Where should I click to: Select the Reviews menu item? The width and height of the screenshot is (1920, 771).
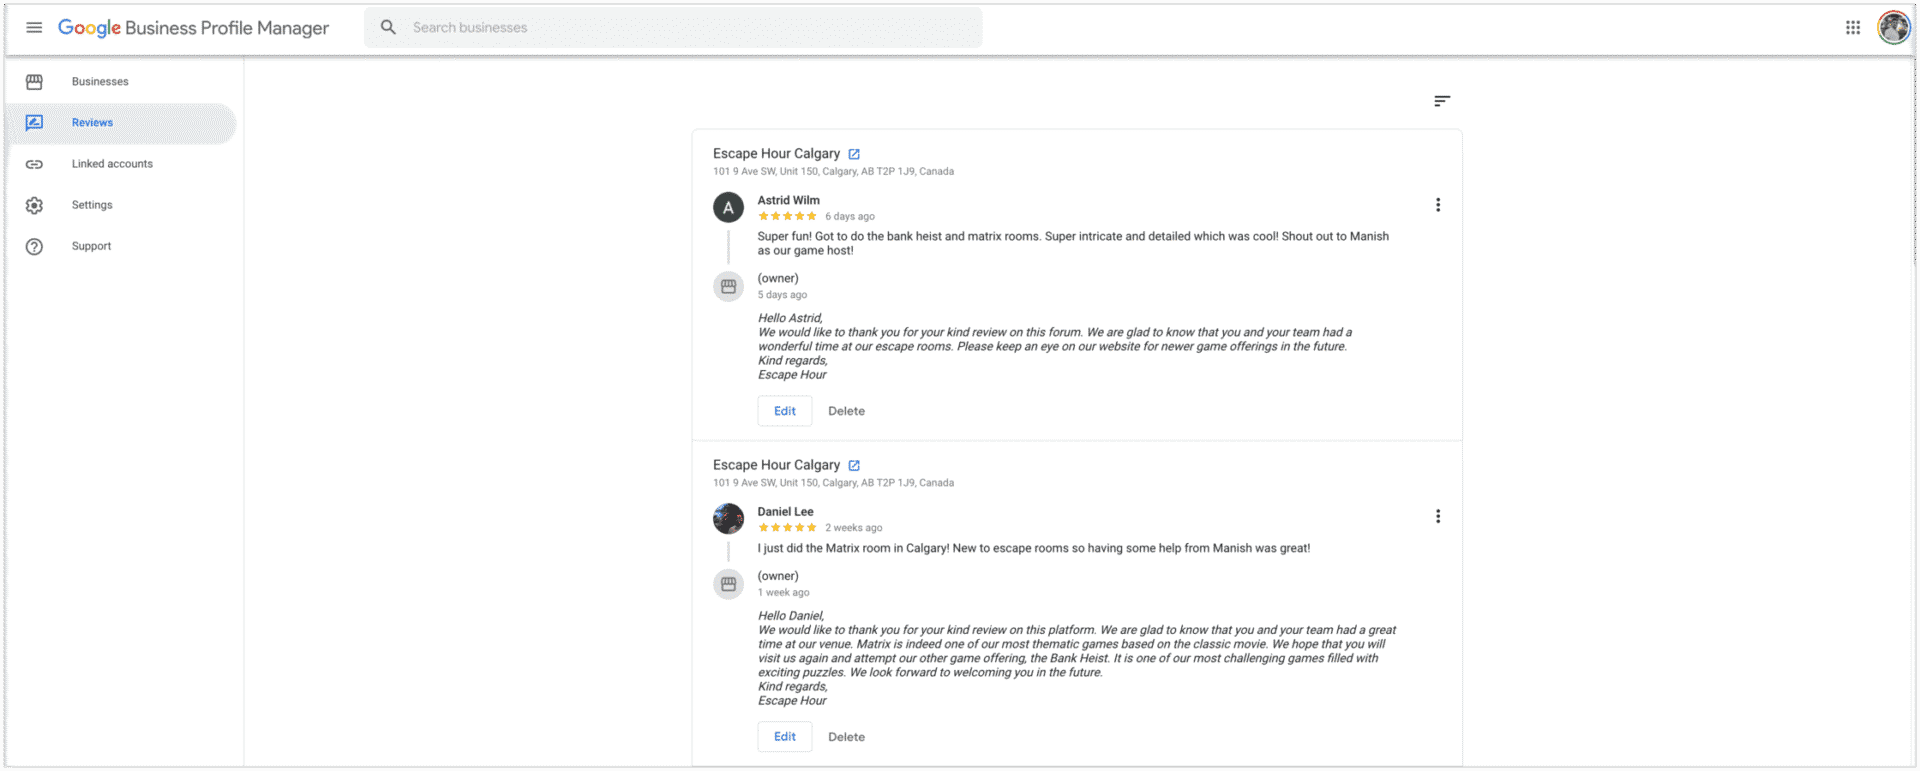[x=92, y=122]
